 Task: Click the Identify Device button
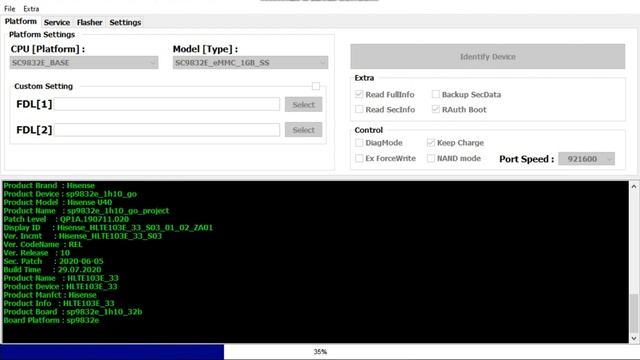(487, 56)
